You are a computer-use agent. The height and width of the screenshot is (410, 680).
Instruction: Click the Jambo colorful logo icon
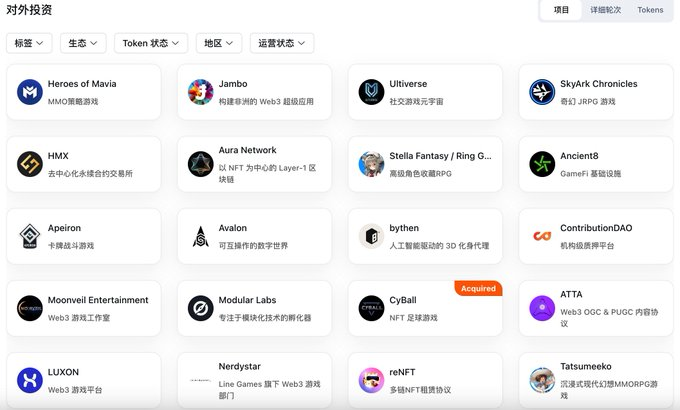click(200, 92)
